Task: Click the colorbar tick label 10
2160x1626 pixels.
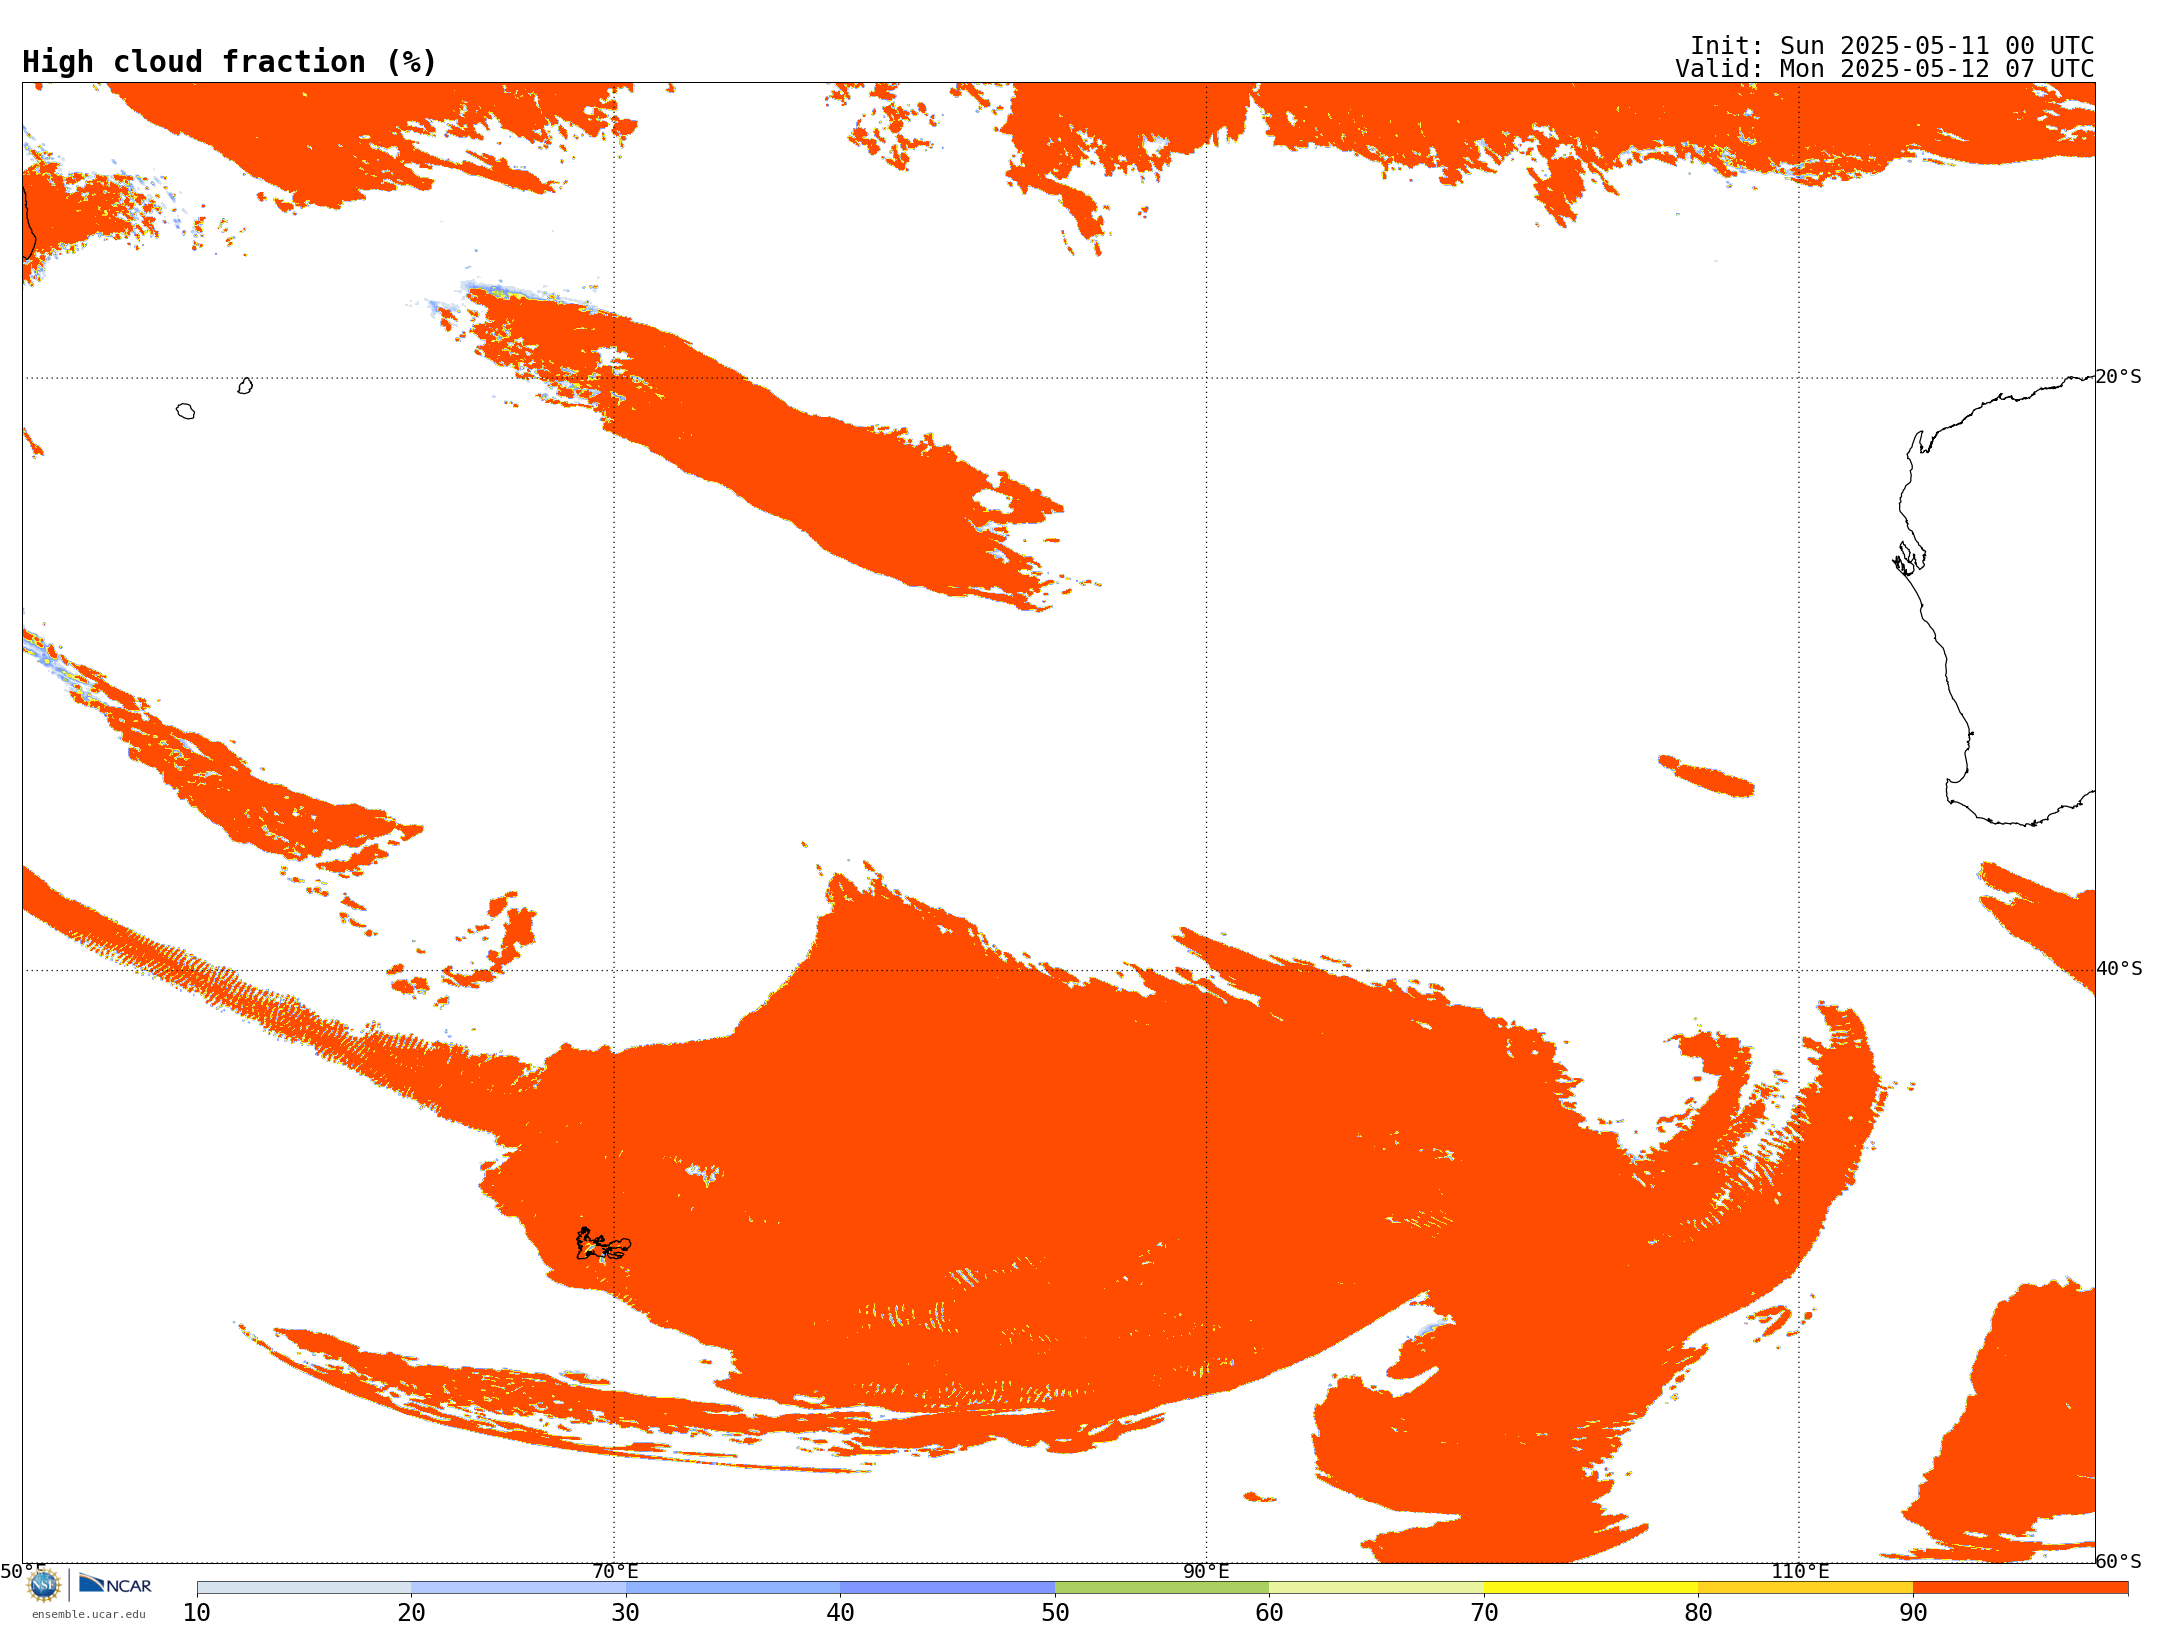Action: [197, 1613]
